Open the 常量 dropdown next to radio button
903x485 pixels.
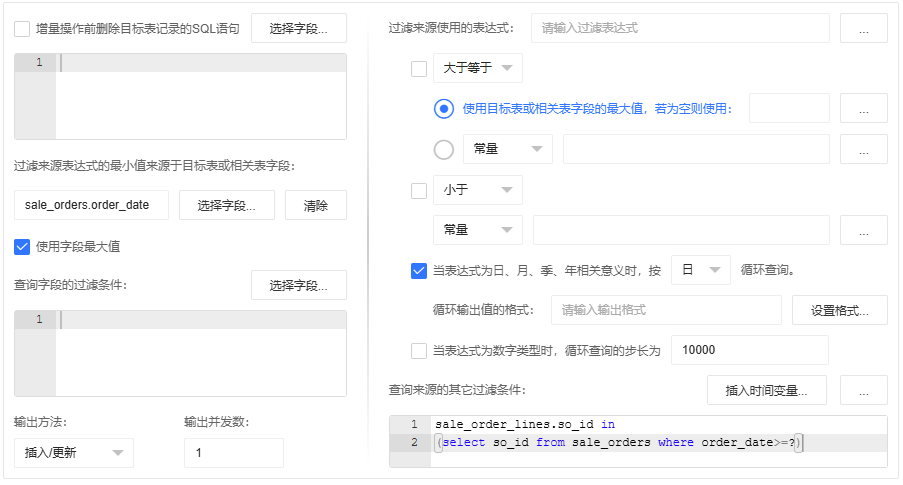click(508, 149)
